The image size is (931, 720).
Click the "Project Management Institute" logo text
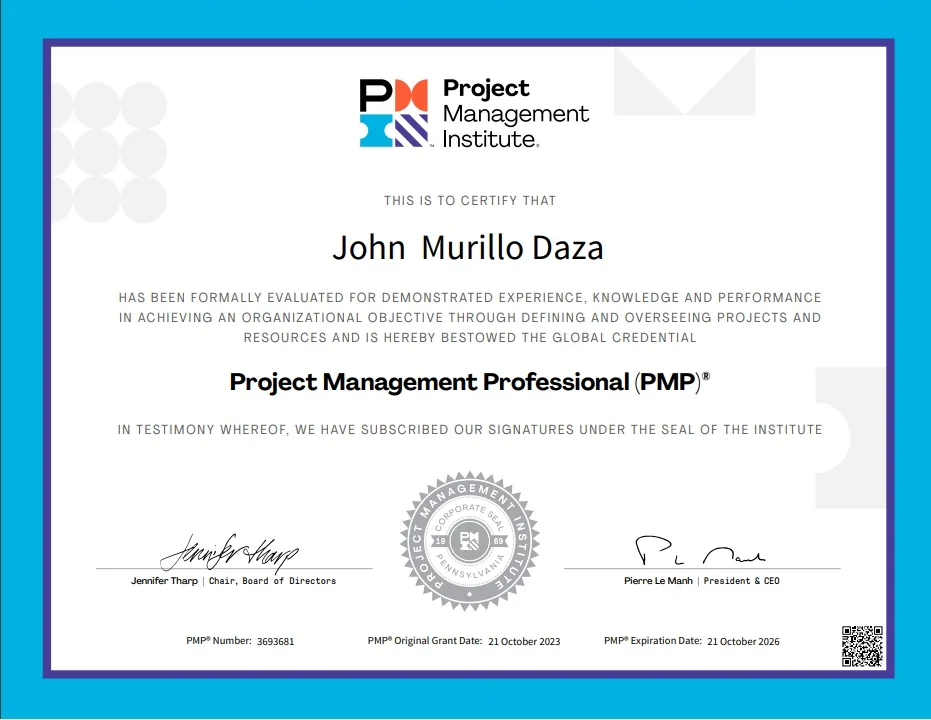515,113
